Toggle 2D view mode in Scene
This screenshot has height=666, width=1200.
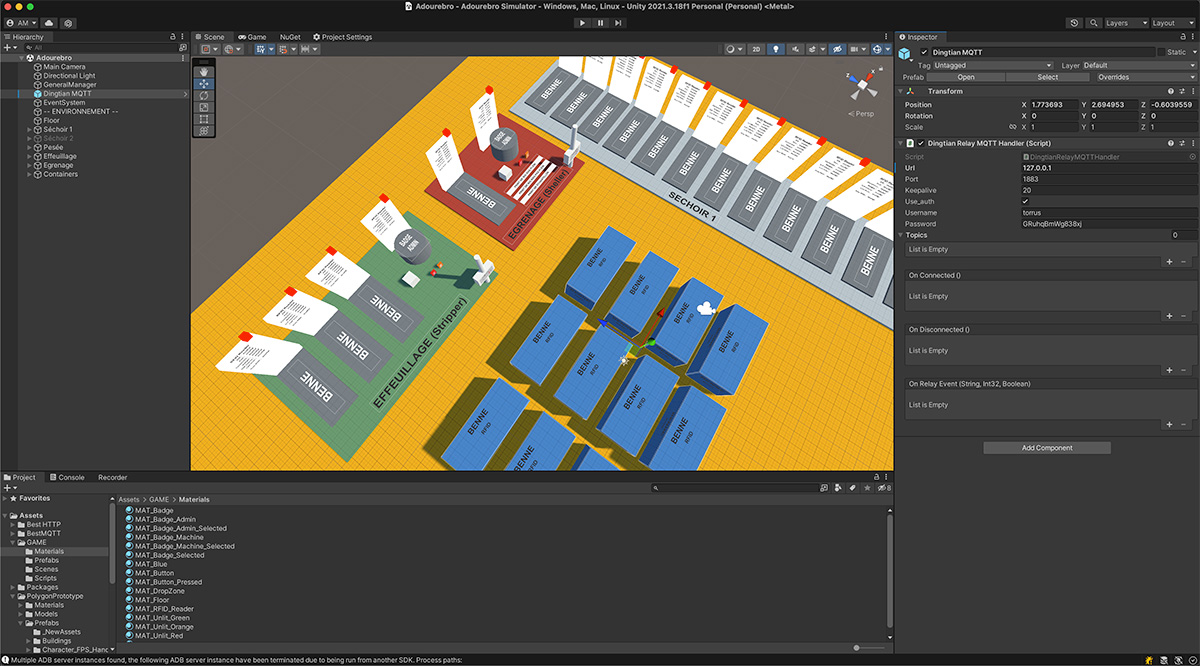pos(756,48)
